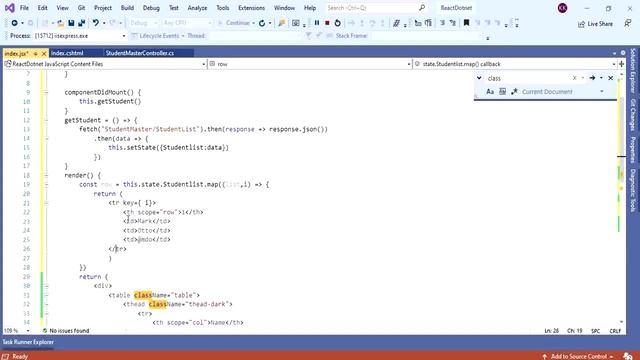The image size is (640, 360).
Task: Collapse the getStudent code block
Action: (x=46, y=120)
